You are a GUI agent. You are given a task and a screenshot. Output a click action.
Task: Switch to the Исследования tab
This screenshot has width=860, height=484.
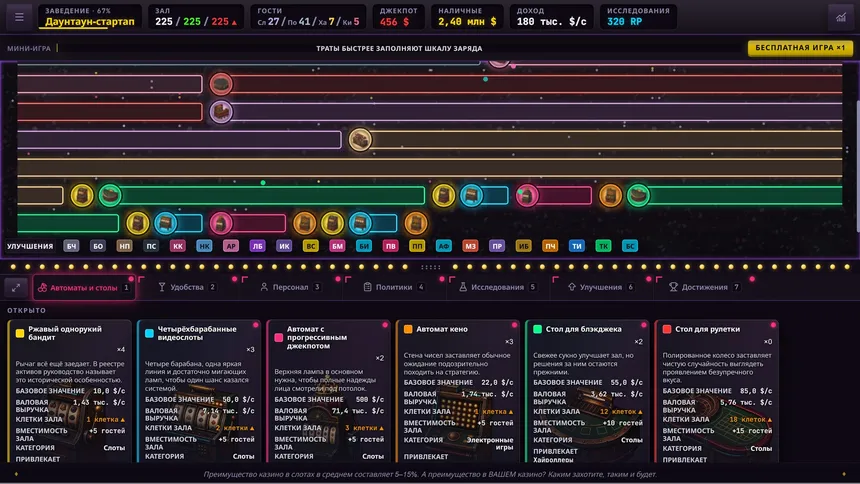tap(497, 287)
